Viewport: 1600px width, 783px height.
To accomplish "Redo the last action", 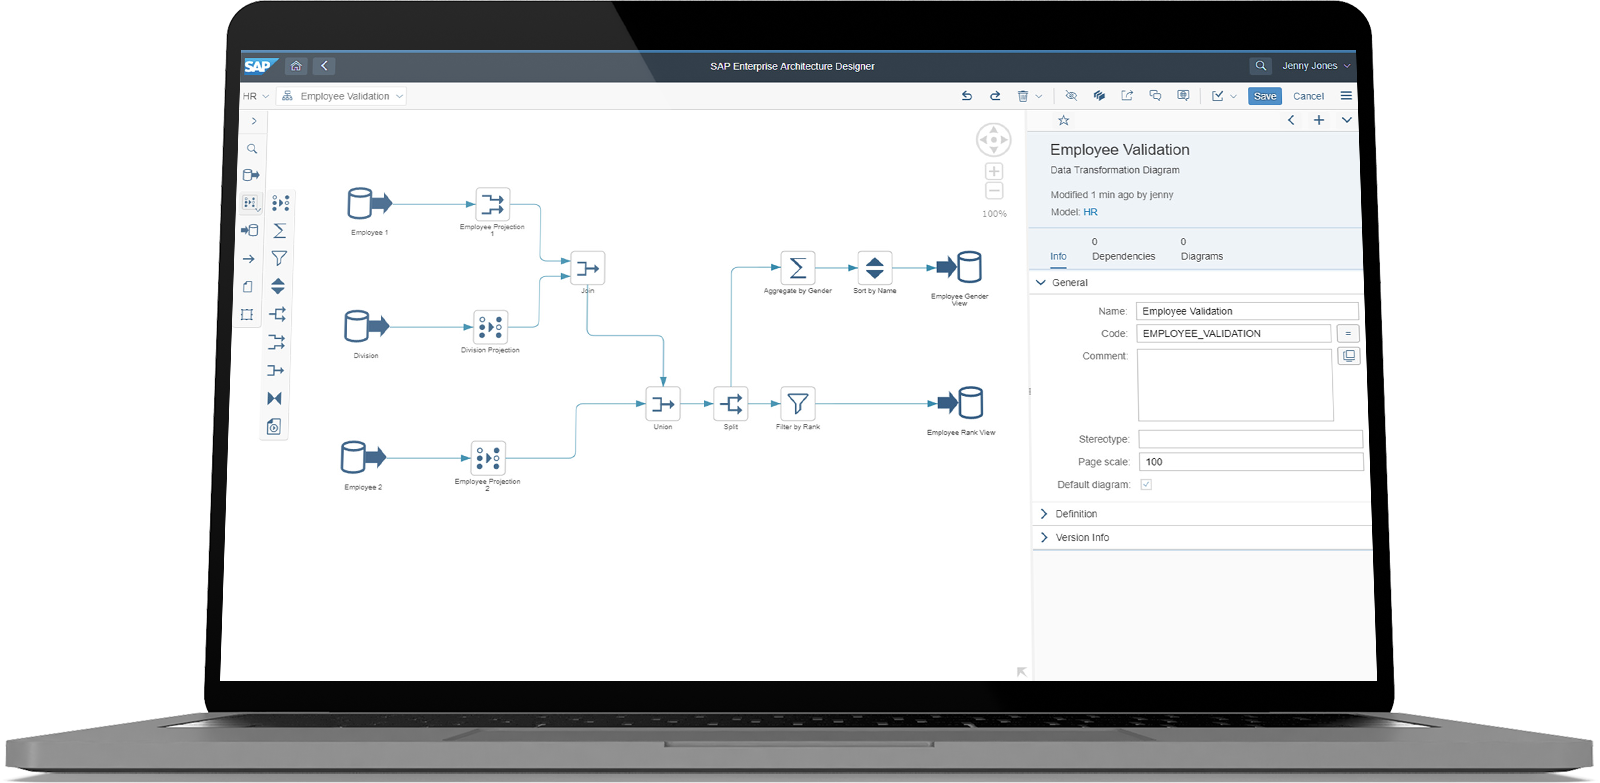I will (995, 96).
